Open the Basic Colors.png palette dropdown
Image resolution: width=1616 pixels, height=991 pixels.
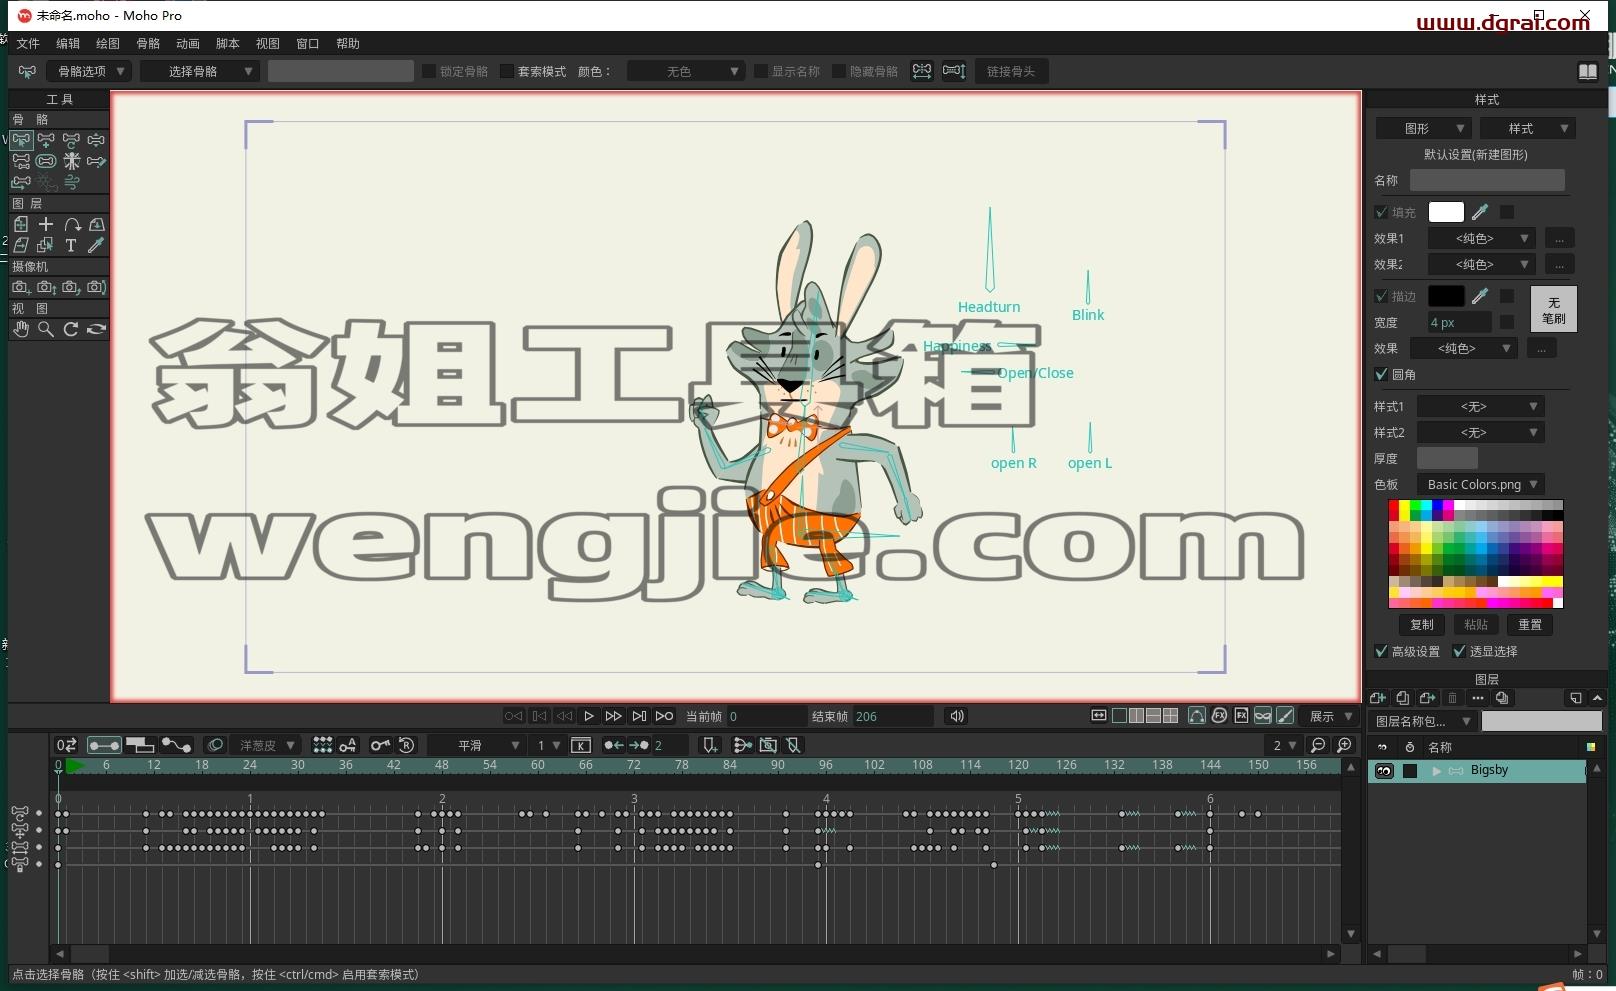1481,484
